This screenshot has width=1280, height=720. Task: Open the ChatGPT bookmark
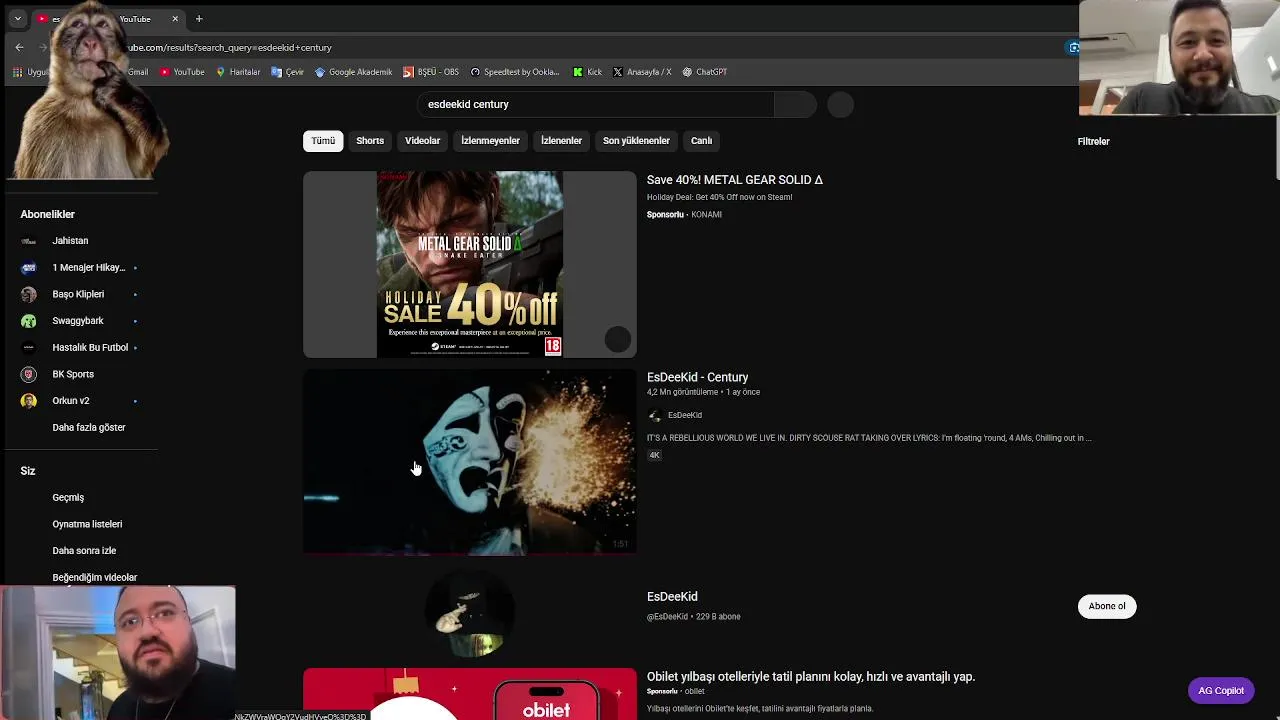[x=705, y=72]
